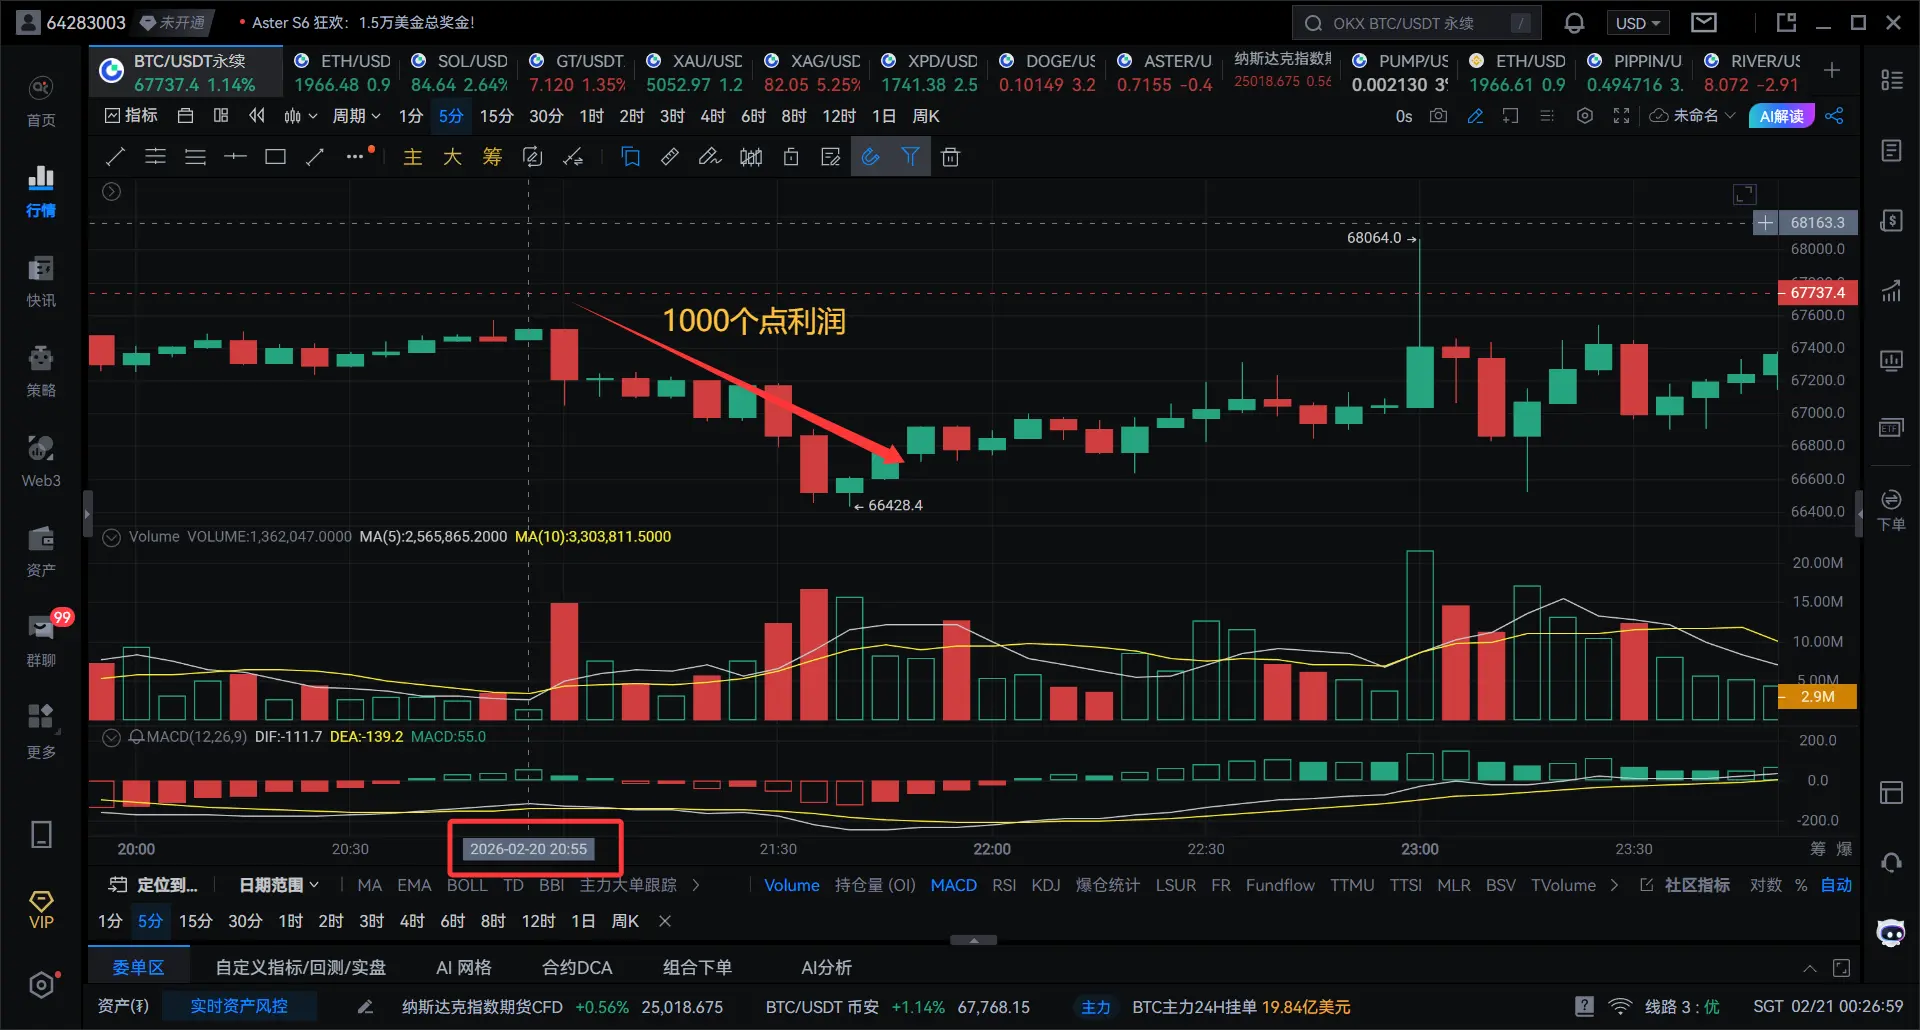The height and width of the screenshot is (1030, 1920).
Task: Open VIP diamond in left sidebar
Action: click(x=41, y=910)
